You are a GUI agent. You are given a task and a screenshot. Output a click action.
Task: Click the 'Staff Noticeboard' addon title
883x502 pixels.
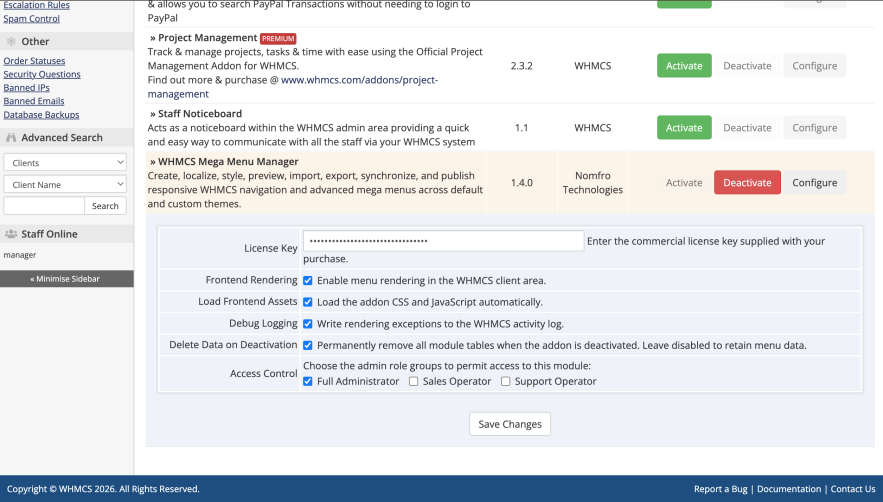pos(200,114)
